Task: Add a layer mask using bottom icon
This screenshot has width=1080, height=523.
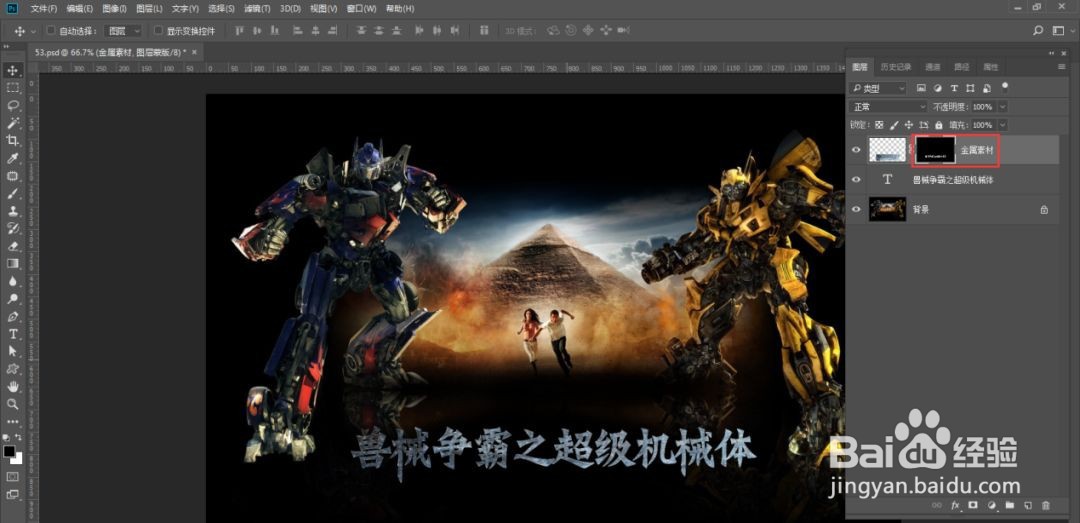Action: [x=973, y=505]
